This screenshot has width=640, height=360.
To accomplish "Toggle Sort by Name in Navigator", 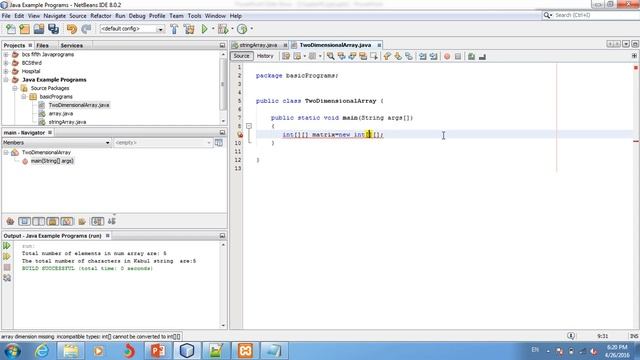I will [97, 221].
